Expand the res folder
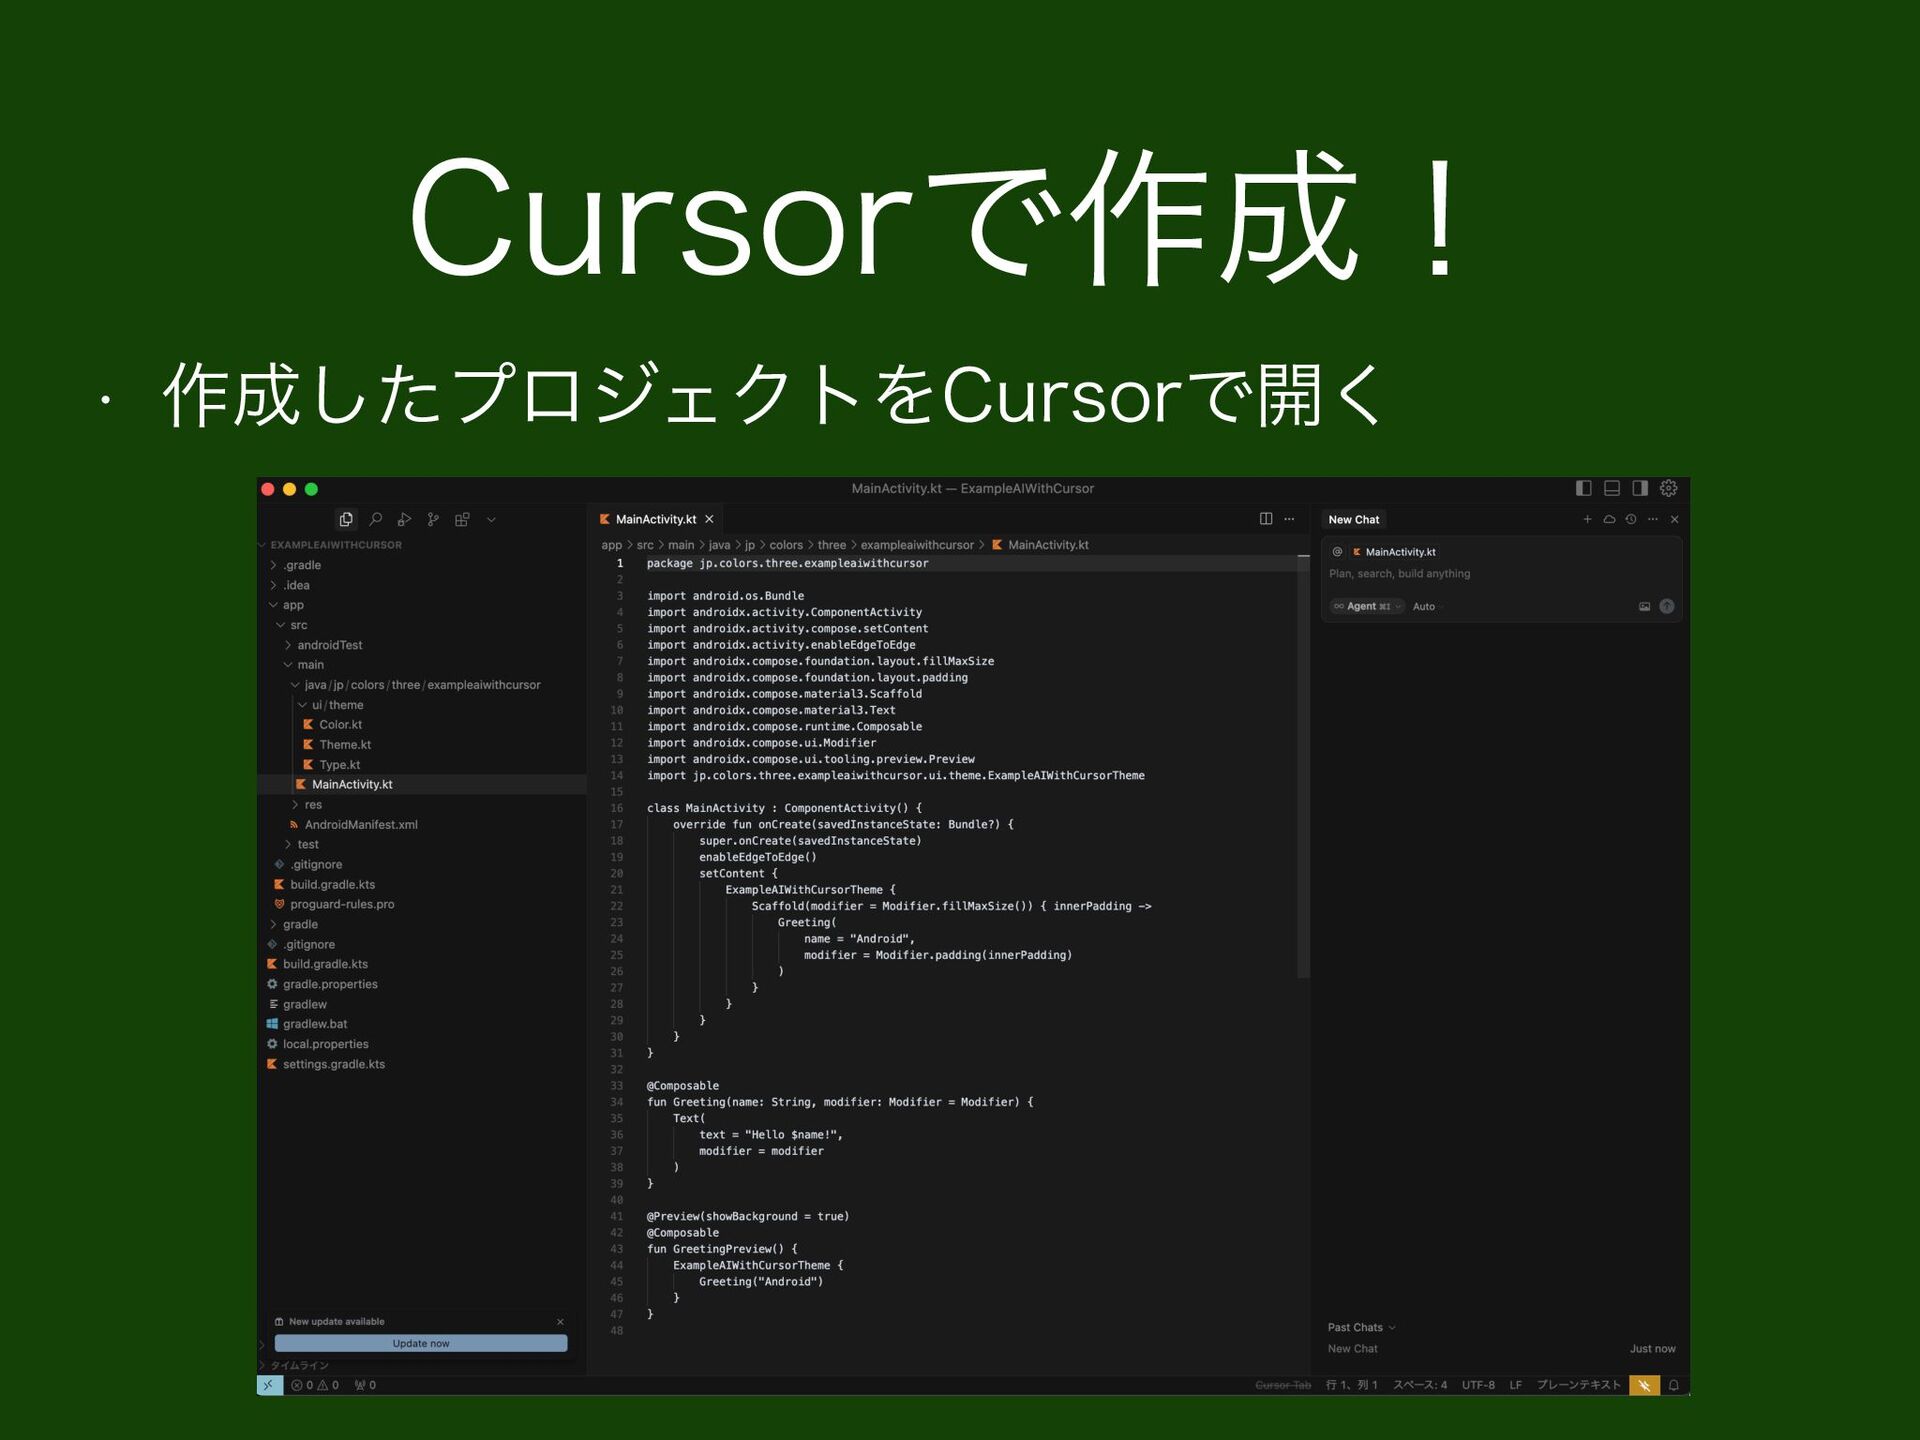 pos(420,805)
